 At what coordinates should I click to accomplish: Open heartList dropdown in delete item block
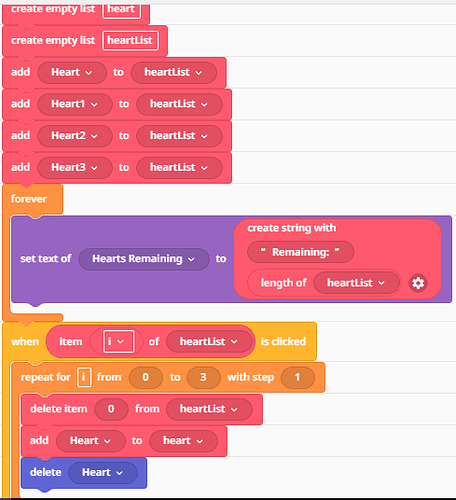pyautogui.click(x=209, y=409)
